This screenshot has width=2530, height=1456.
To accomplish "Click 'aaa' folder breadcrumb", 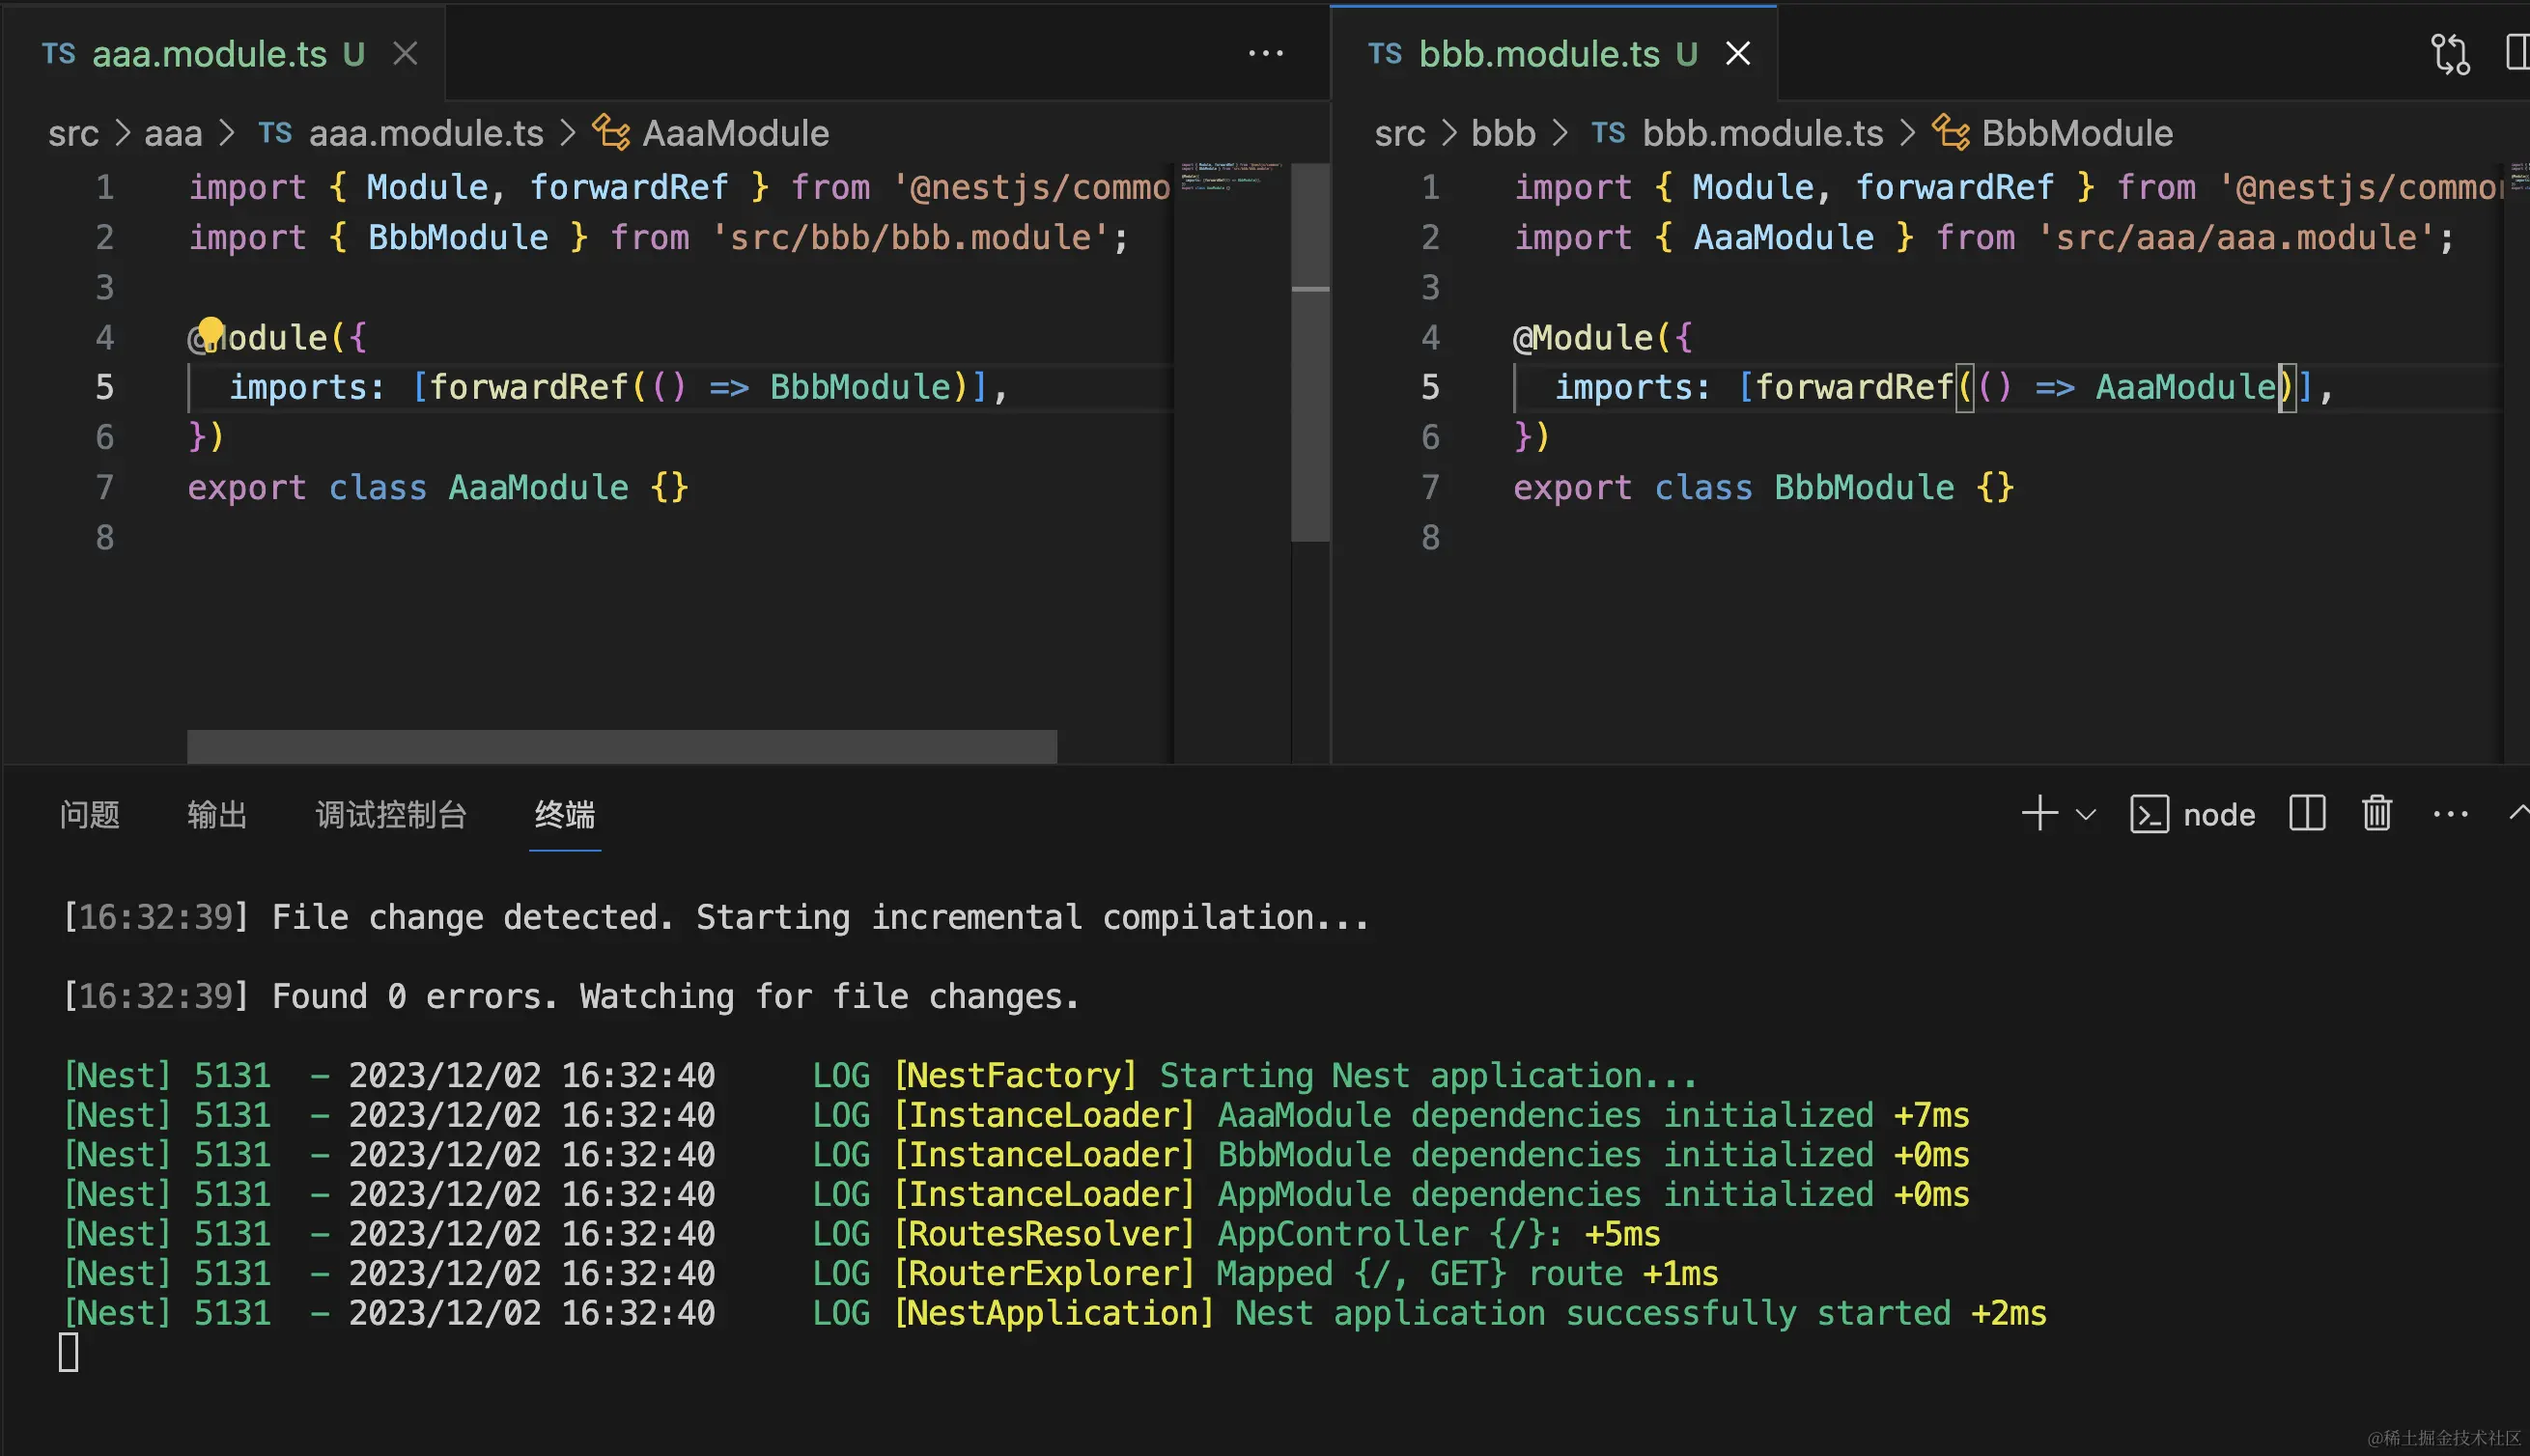I will [x=173, y=133].
